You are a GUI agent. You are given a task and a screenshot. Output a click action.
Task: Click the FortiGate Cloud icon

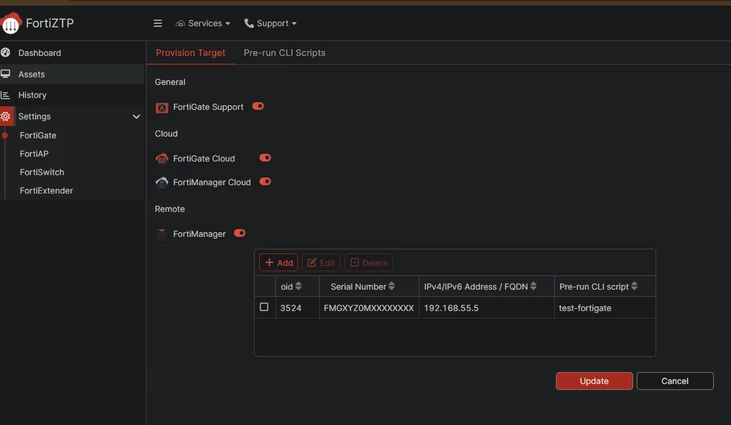(x=162, y=159)
